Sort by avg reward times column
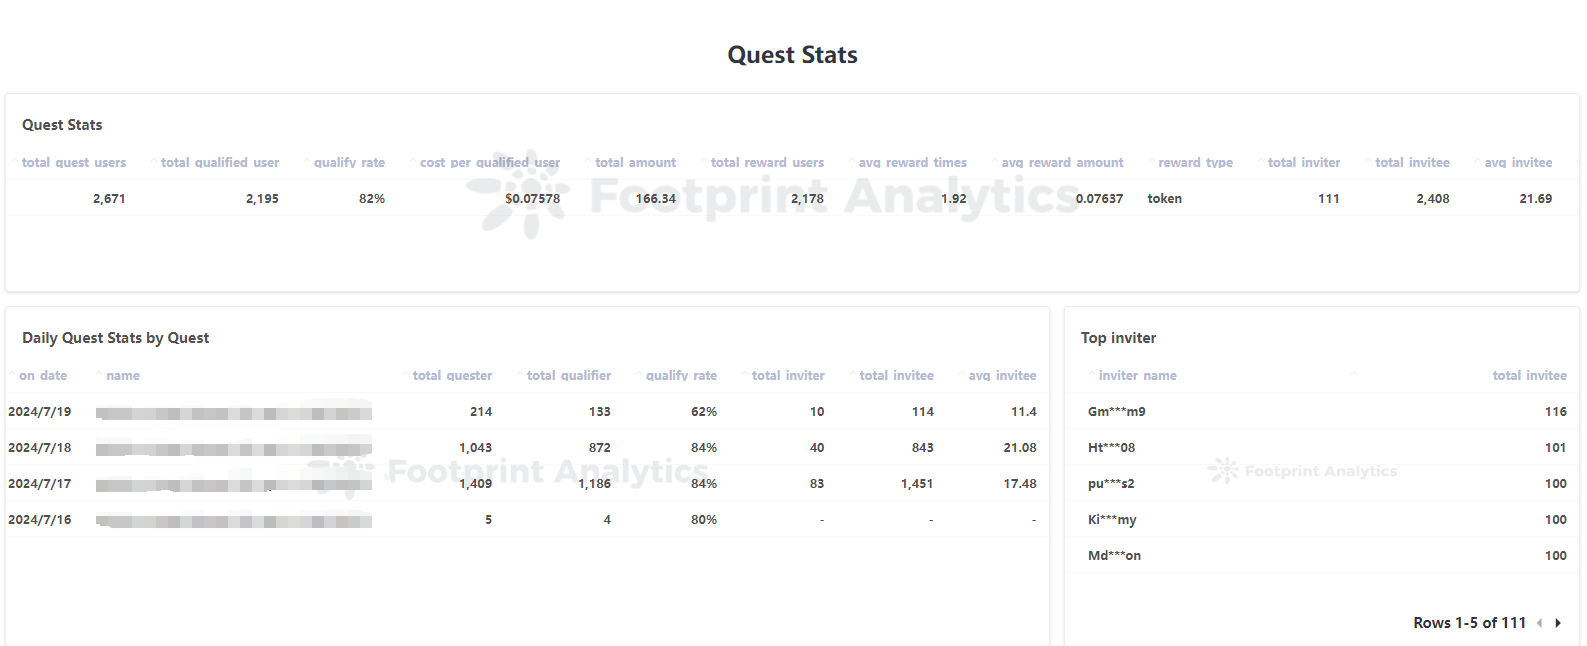 click(x=912, y=162)
